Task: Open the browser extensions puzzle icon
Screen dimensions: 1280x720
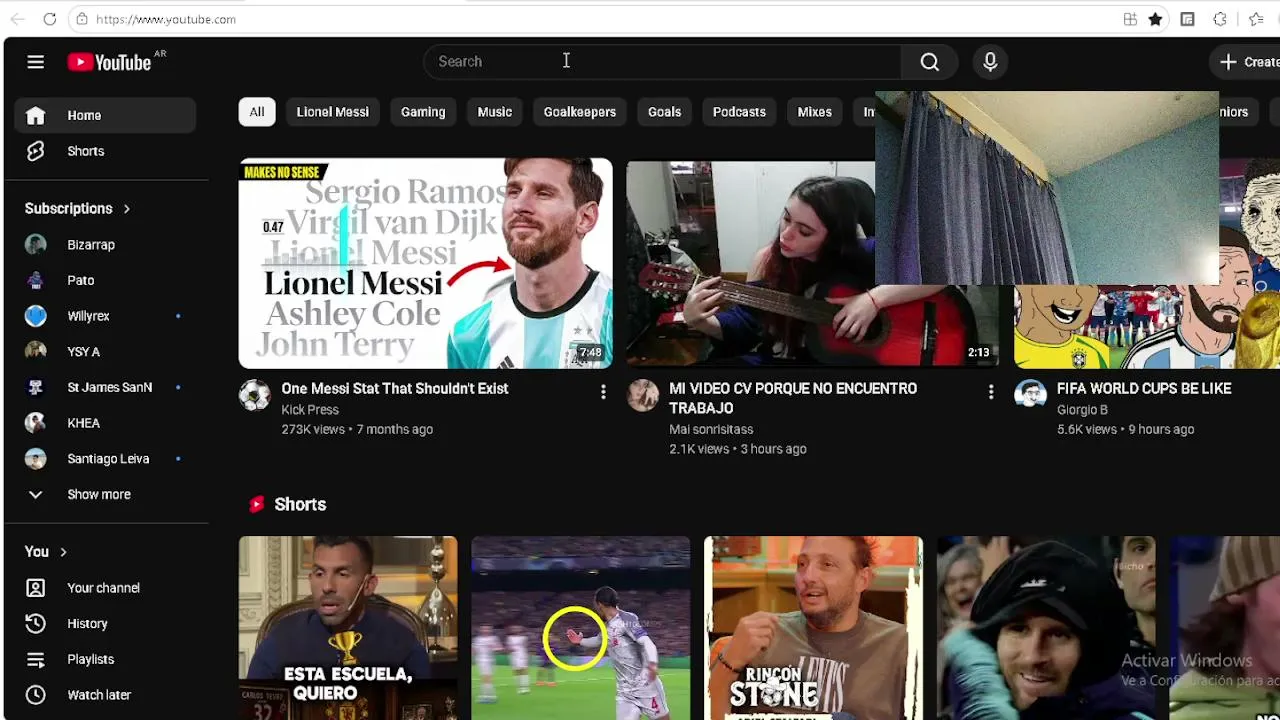Action: [1220, 19]
